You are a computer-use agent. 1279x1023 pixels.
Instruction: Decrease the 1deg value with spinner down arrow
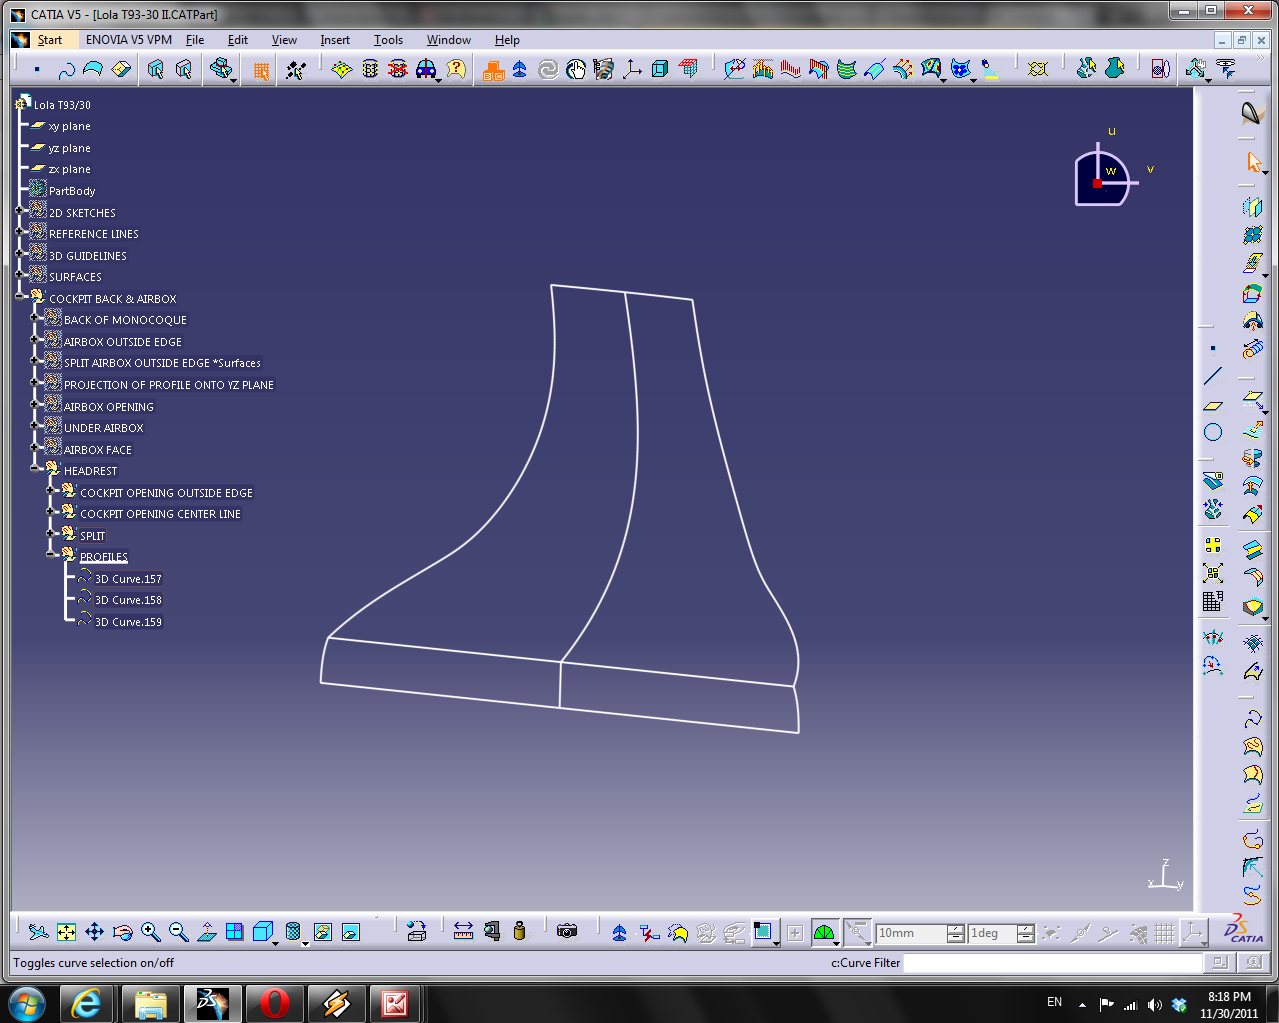[x=1026, y=939]
